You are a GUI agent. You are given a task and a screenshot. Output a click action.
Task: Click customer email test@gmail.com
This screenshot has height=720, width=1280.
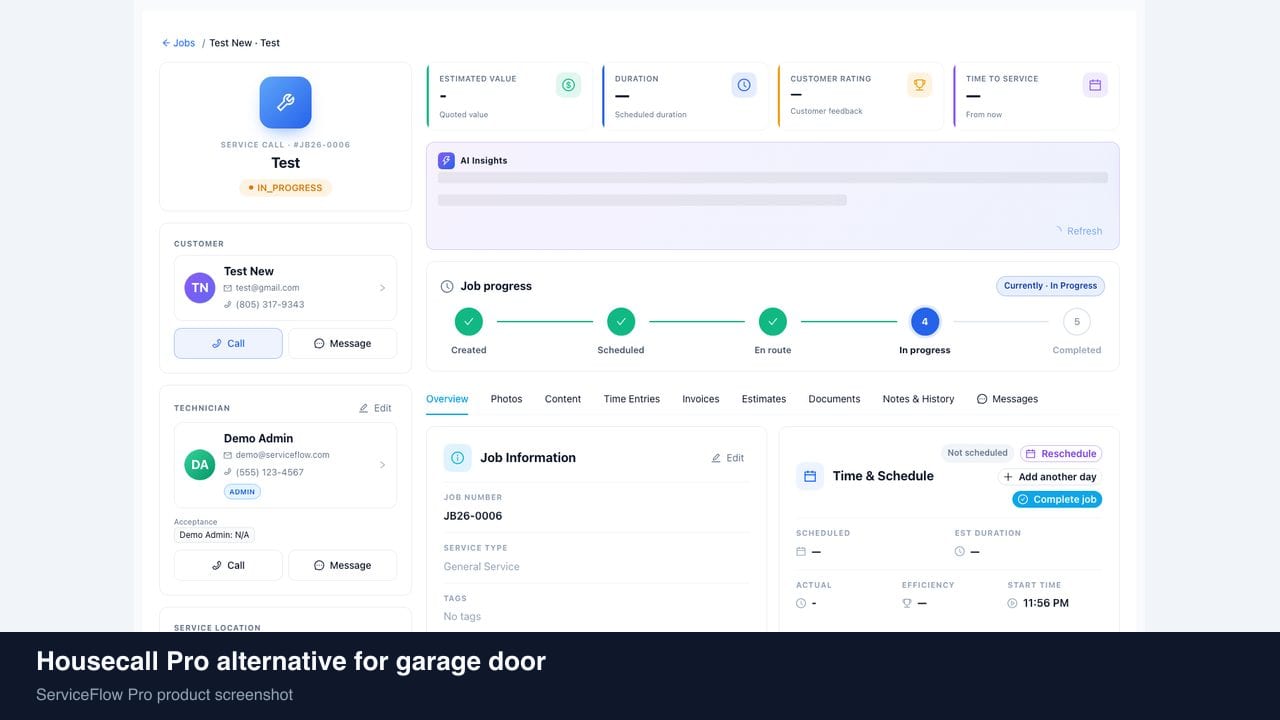point(267,288)
